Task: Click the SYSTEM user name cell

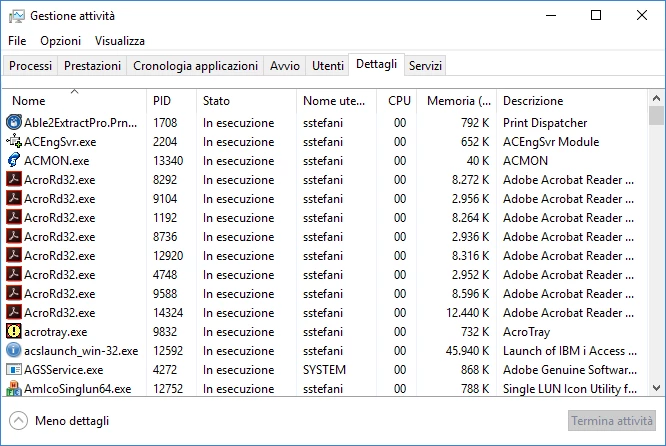Action: [324, 370]
